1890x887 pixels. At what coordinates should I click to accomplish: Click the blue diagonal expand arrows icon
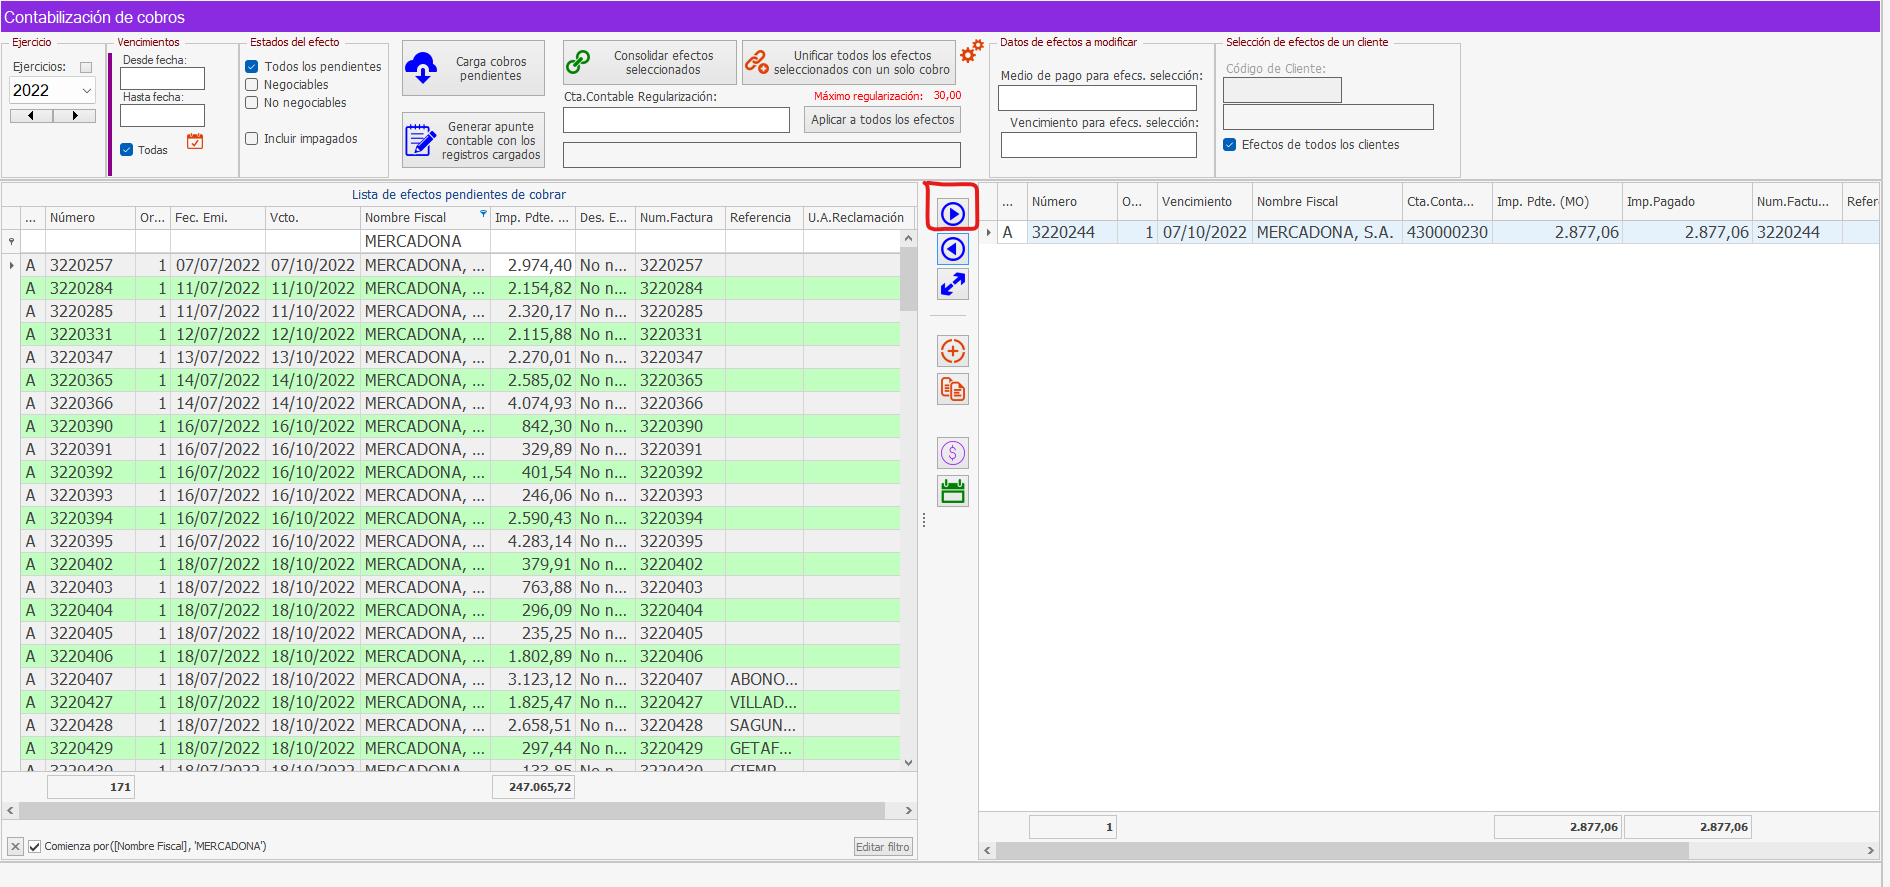952,285
